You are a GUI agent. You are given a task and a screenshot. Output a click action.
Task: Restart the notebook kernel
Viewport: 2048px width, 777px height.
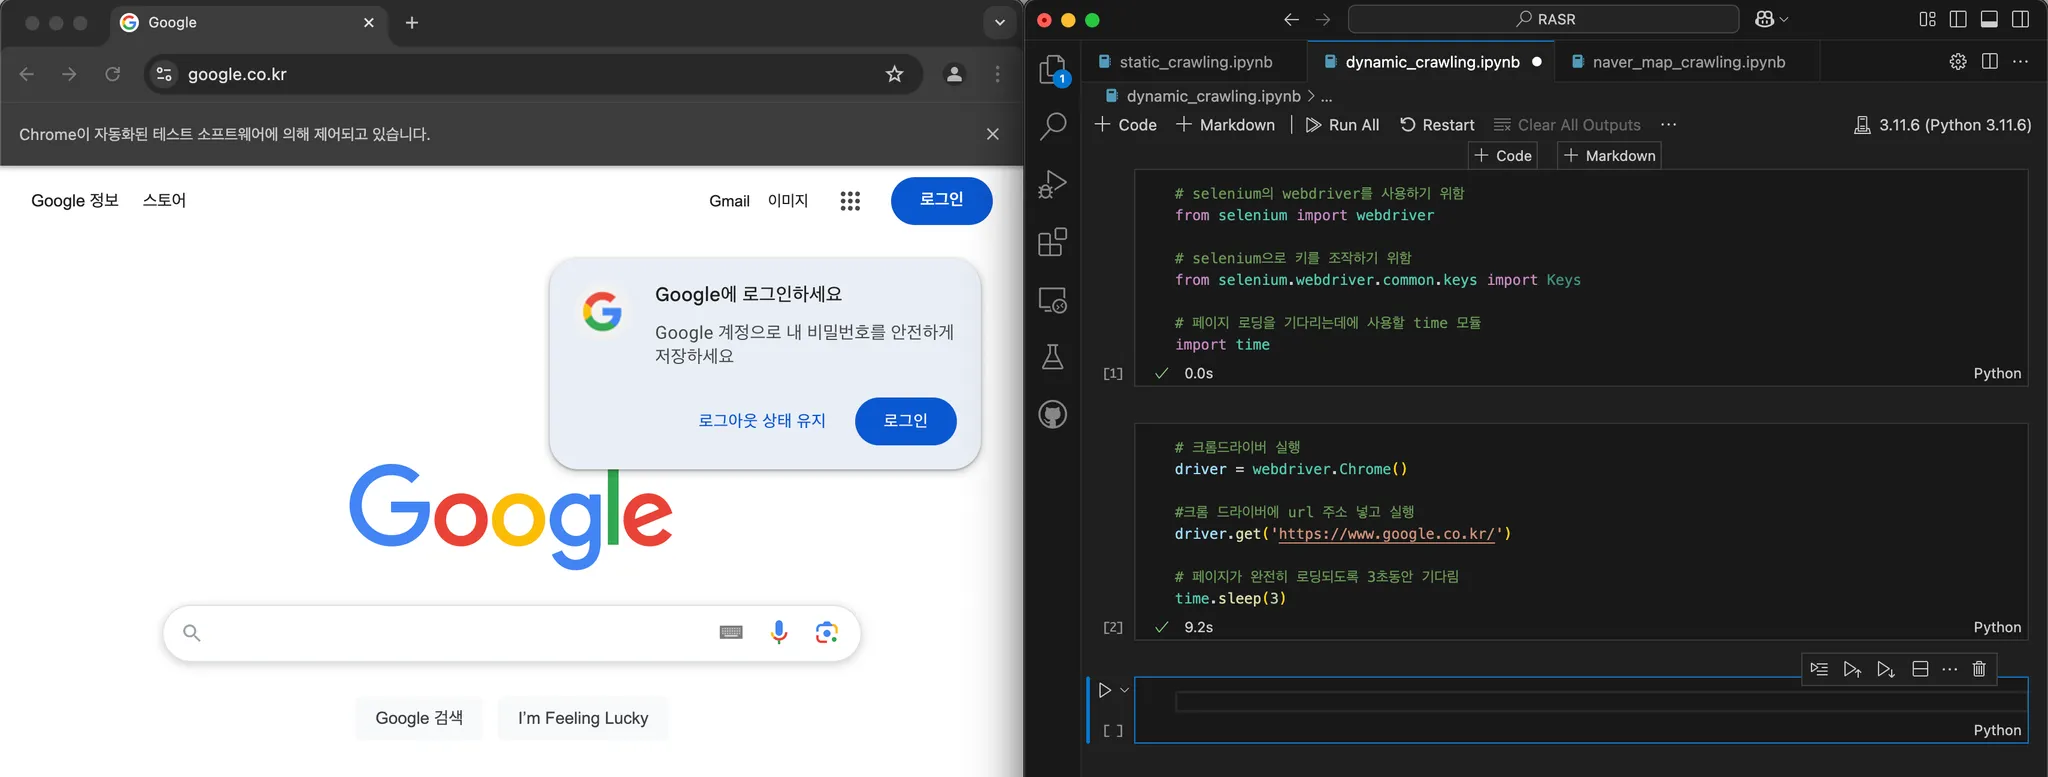[x=1437, y=125]
